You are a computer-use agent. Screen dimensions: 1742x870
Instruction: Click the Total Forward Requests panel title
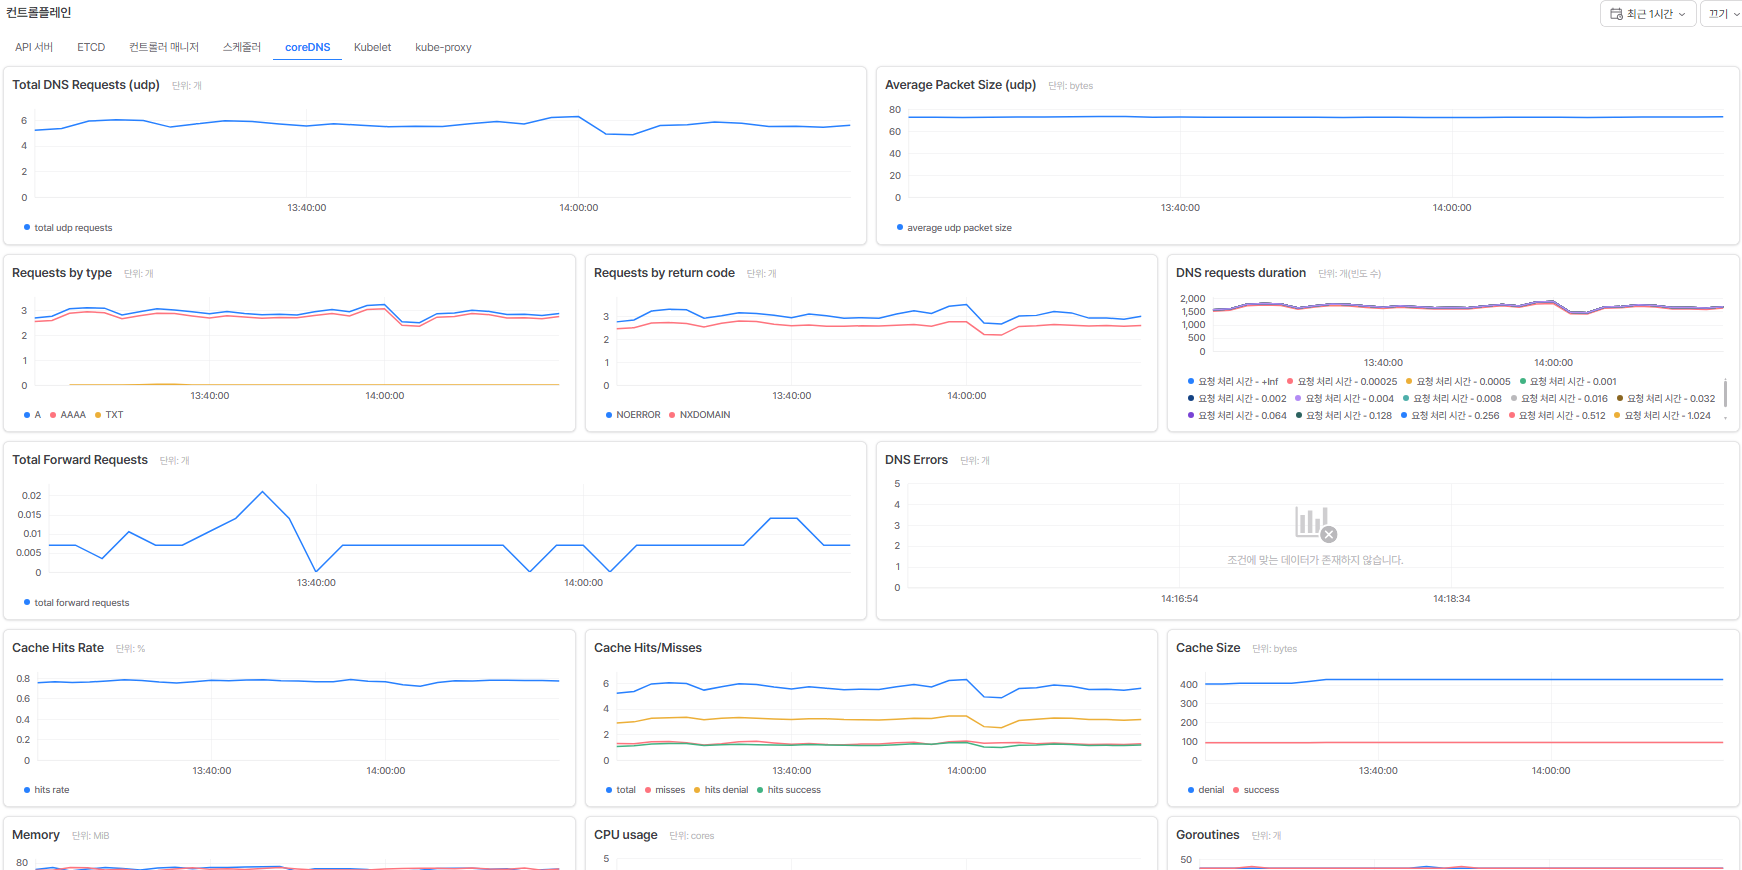tap(80, 460)
